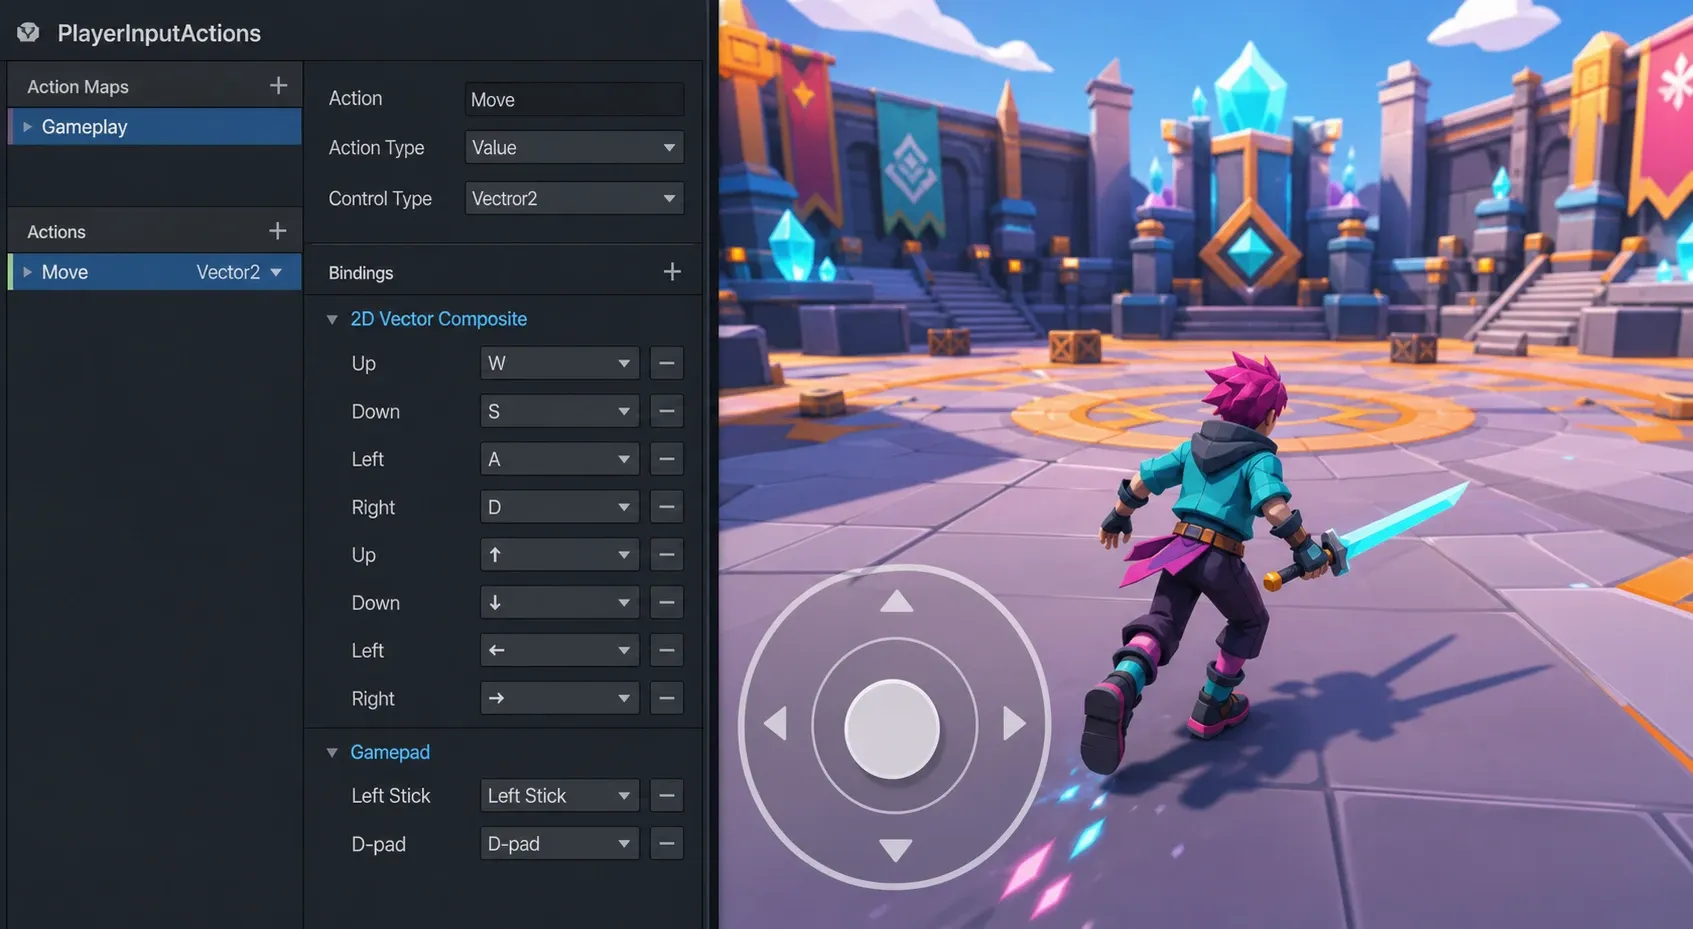The width and height of the screenshot is (1693, 929).
Task: Open the up arrow key binding dropdown
Action: click(559, 555)
